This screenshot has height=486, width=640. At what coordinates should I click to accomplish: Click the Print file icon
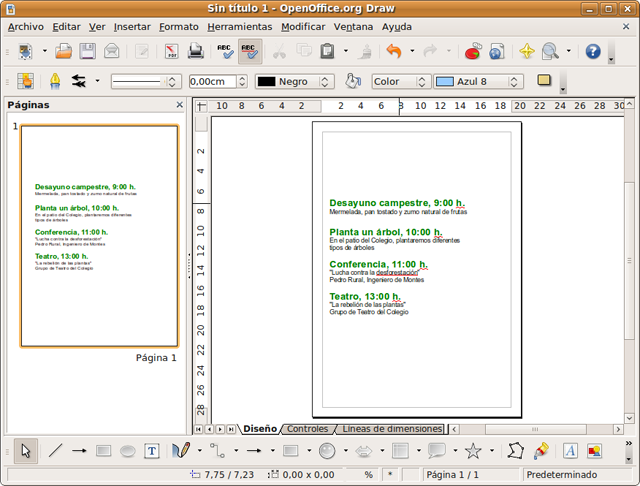coord(197,51)
